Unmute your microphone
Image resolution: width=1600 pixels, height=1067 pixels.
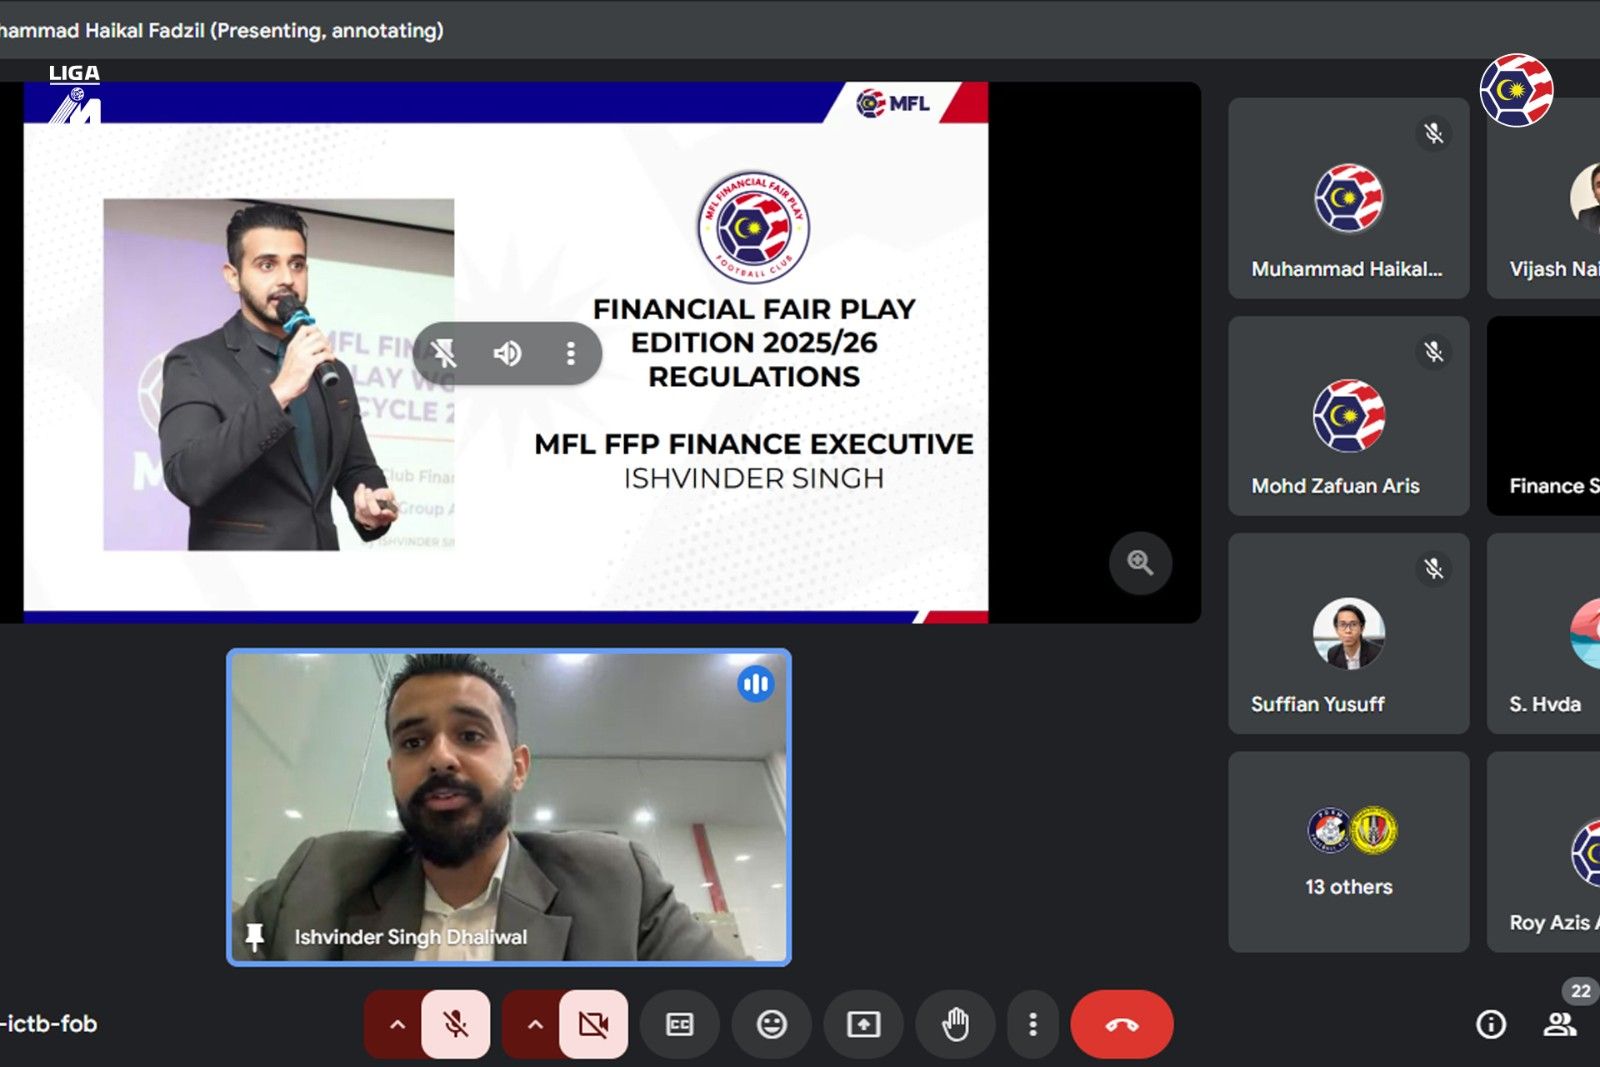[456, 1024]
